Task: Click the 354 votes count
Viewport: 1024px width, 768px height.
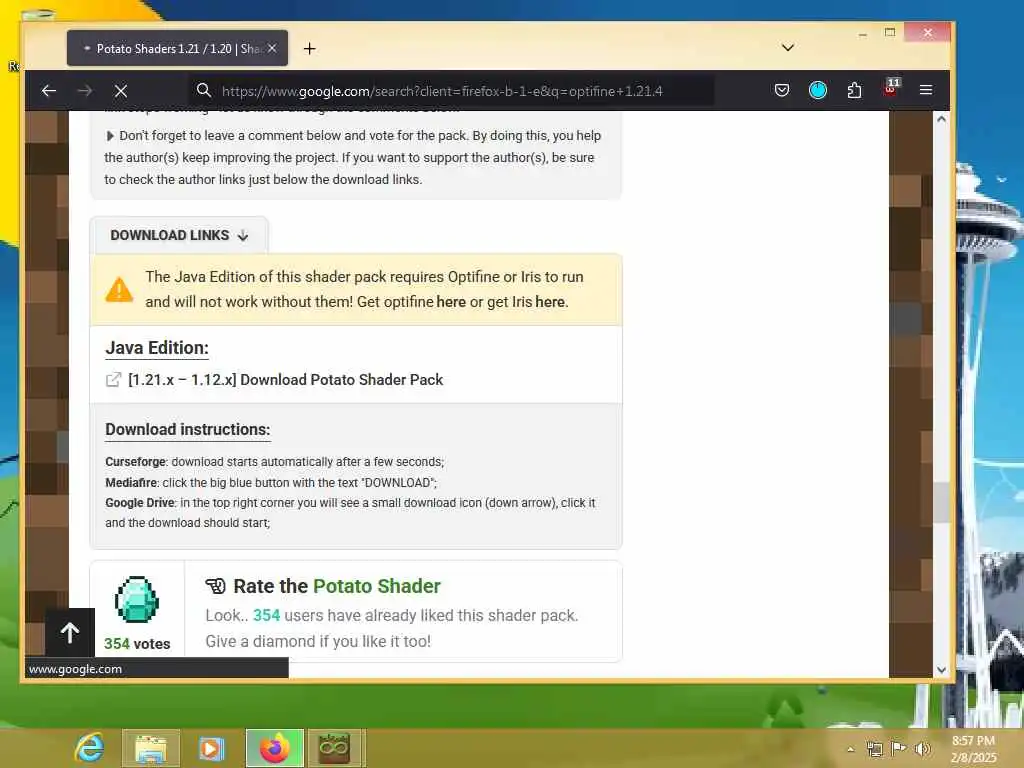Action: coord(136,644)
